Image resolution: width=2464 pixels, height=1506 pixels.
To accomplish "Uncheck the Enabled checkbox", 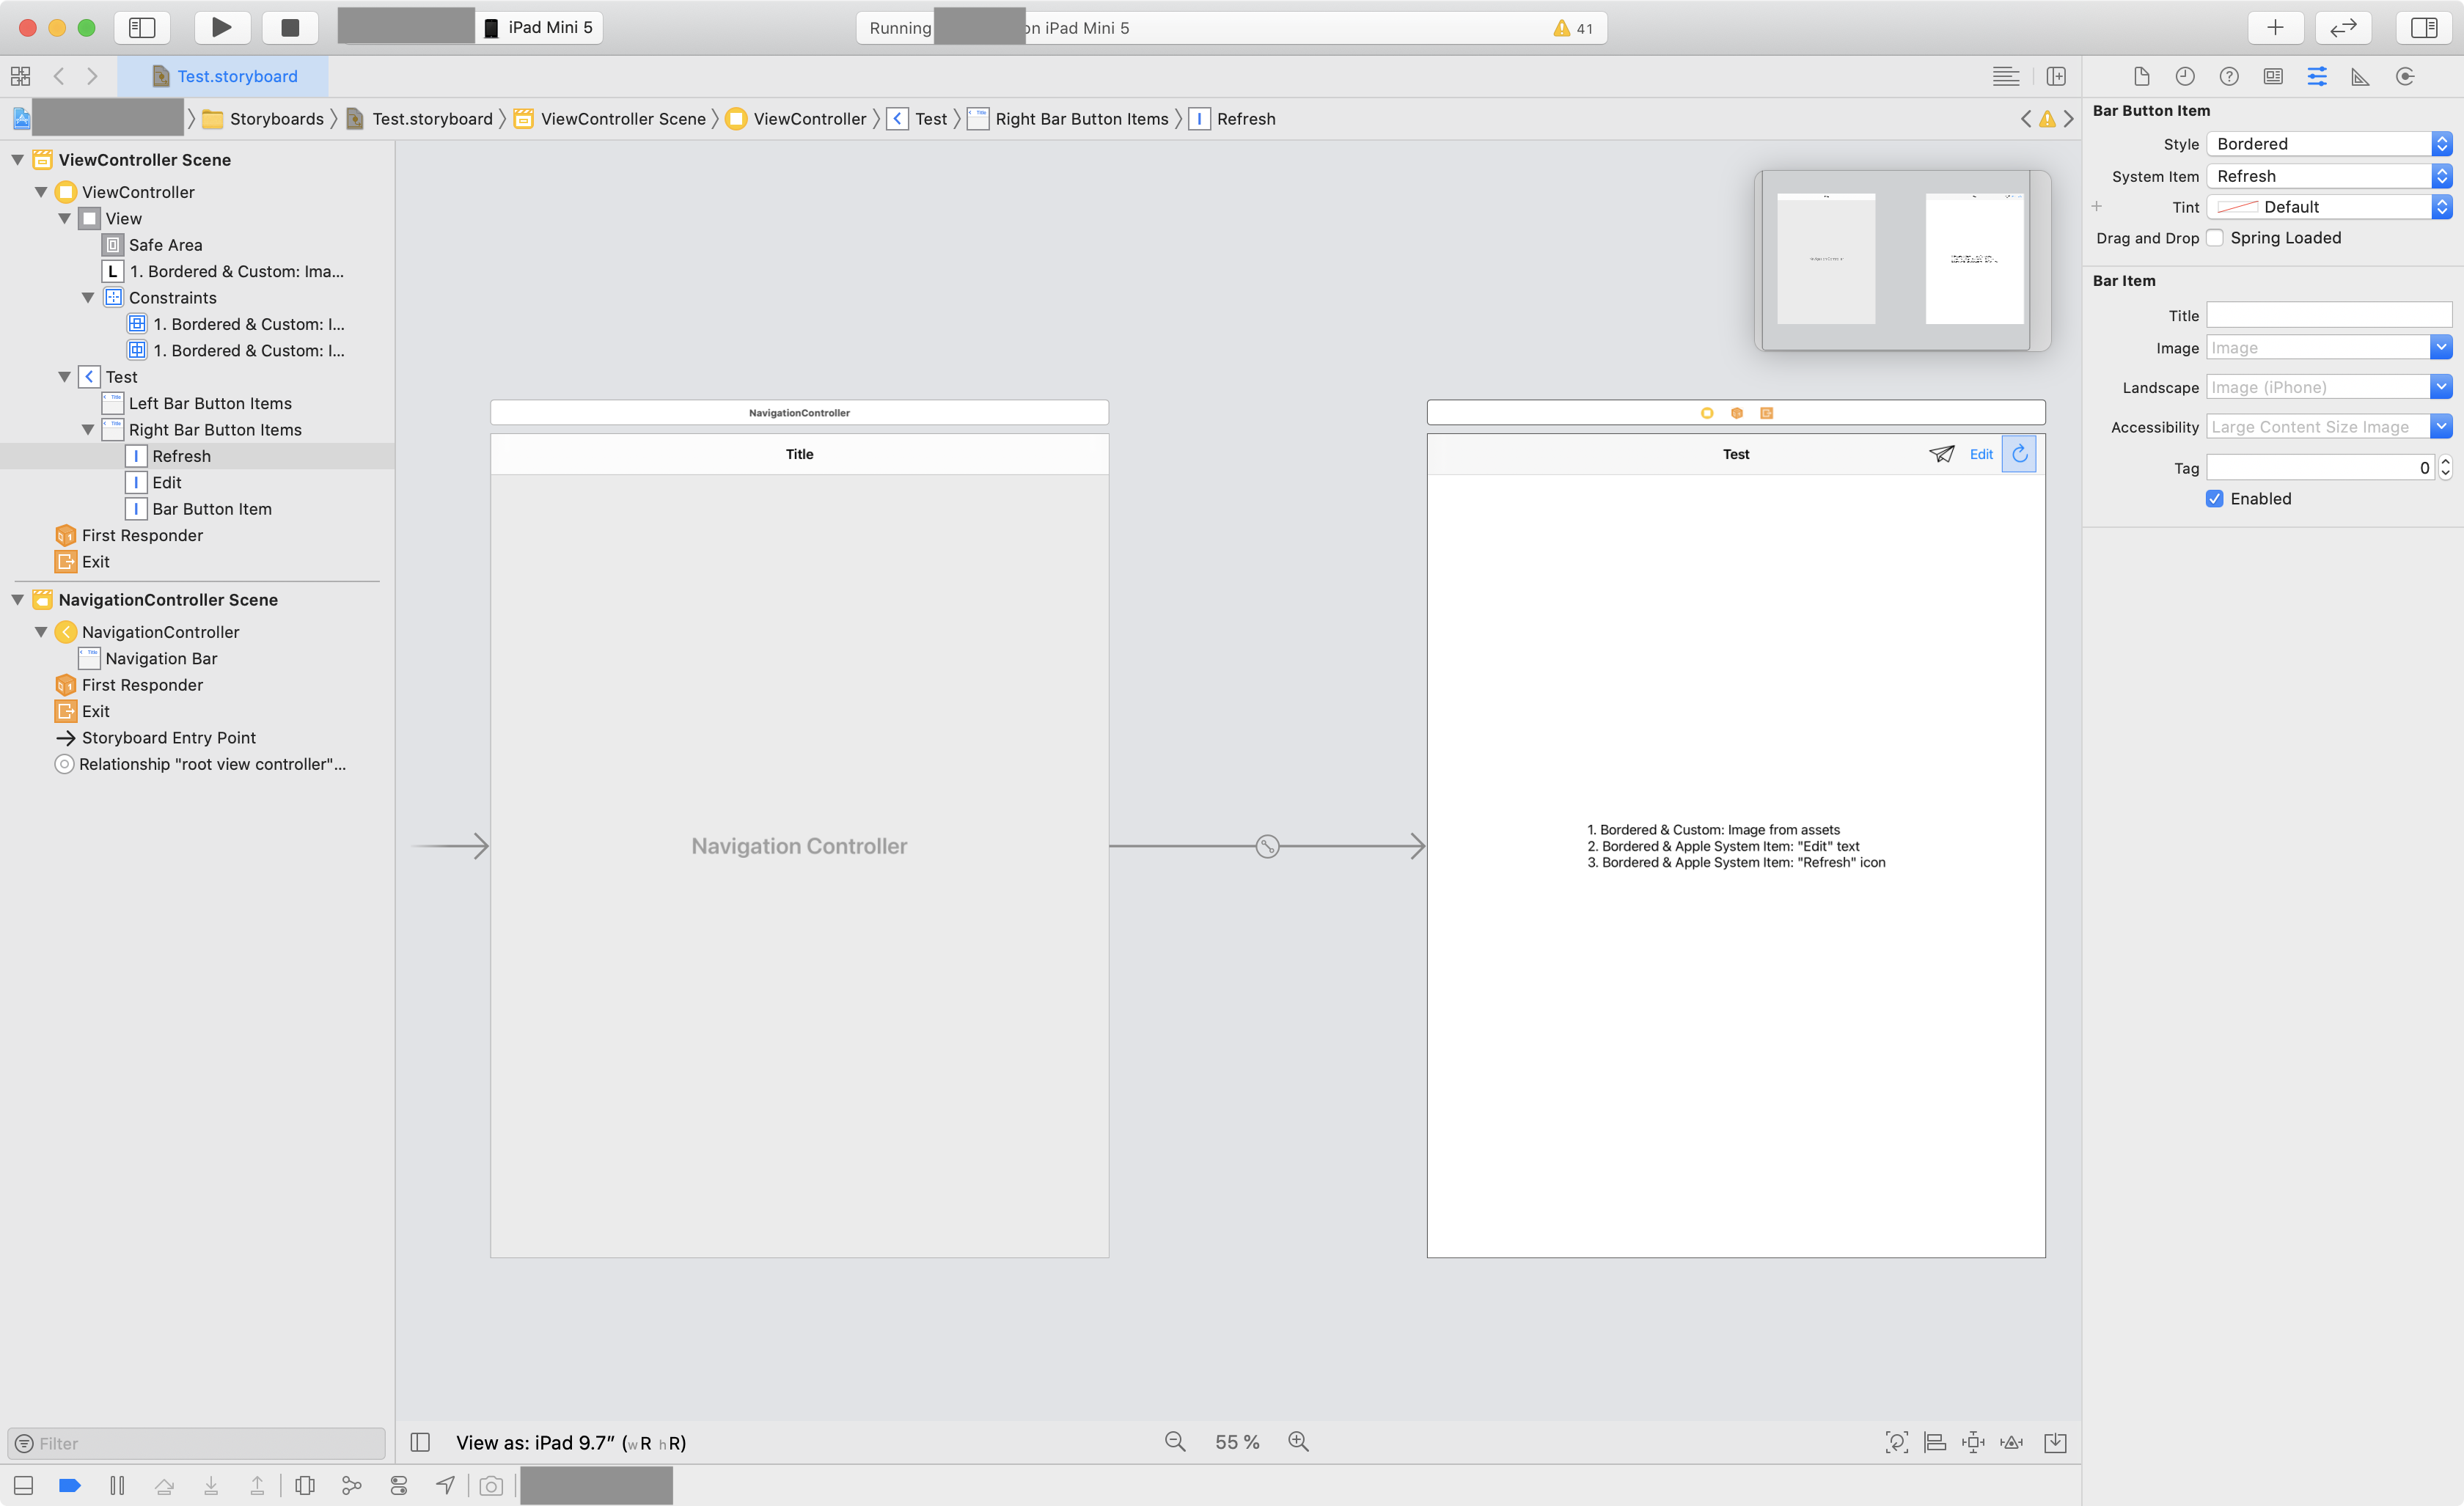I will pyautogui.click(x=2215, y=499).
